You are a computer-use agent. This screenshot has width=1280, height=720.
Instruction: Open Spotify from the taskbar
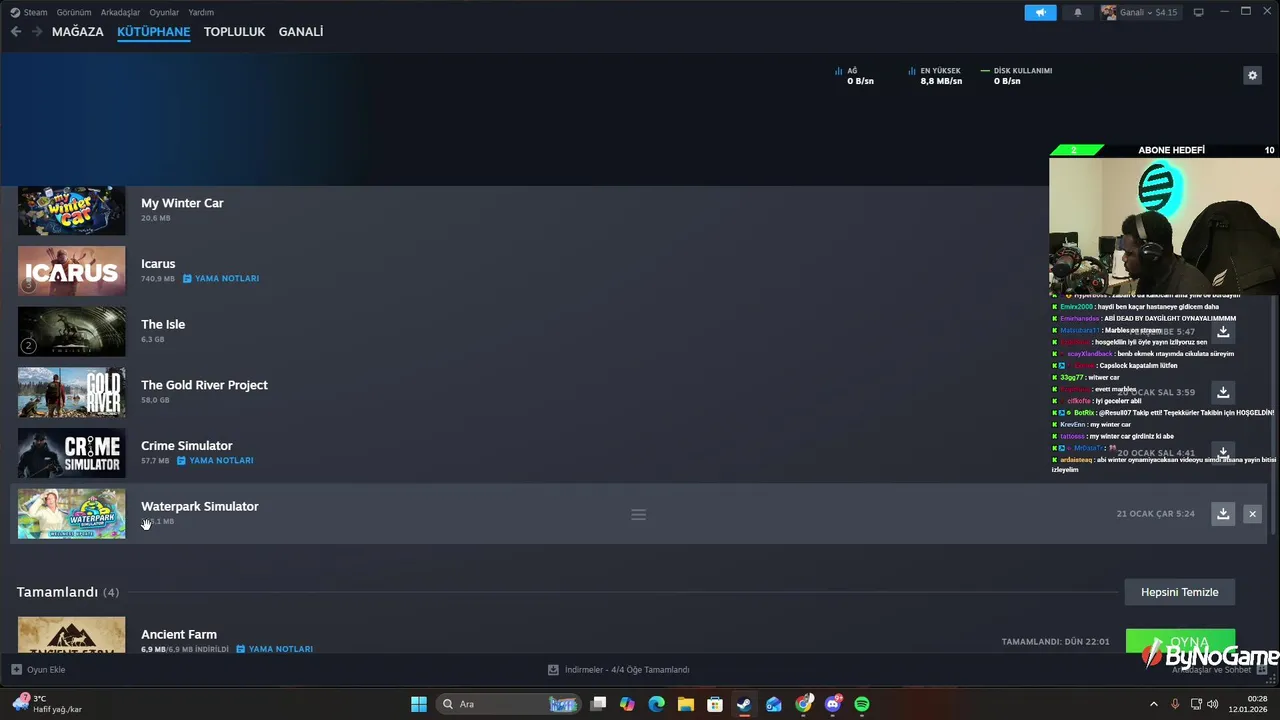[x=862, y=704]
